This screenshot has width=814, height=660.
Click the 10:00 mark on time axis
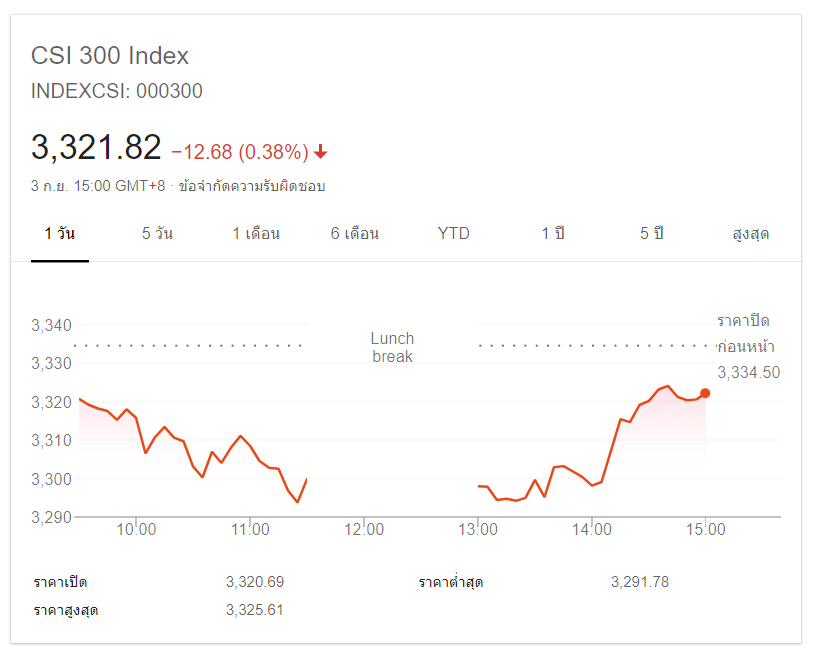[x=136, y=530]
